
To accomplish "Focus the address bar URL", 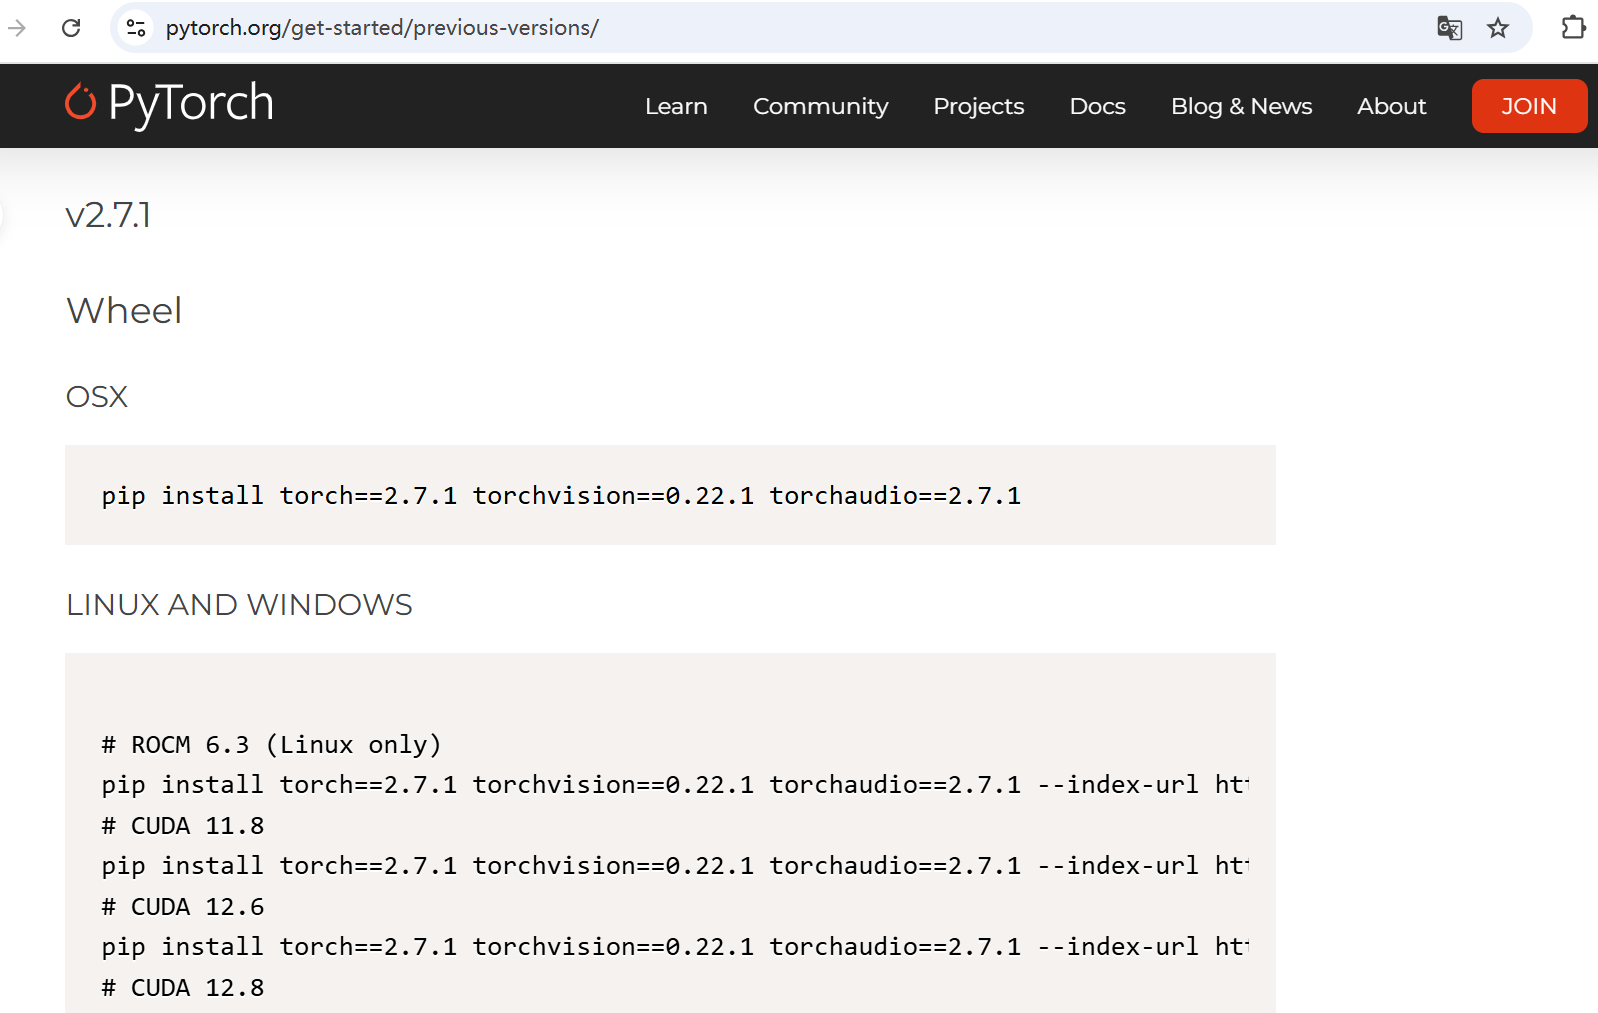I will [x=382, y=28].
